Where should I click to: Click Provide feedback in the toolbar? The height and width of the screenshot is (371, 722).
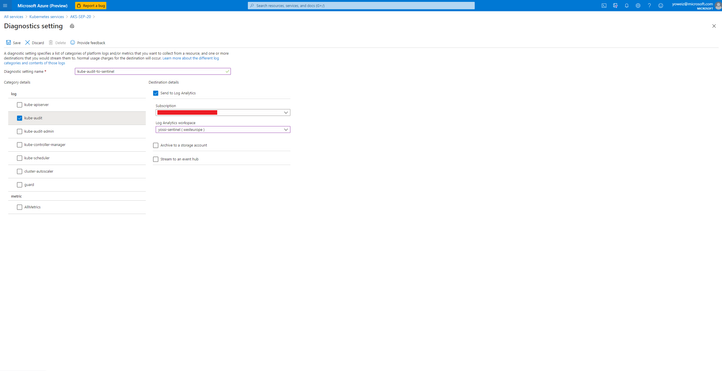(x=87, y=42)
